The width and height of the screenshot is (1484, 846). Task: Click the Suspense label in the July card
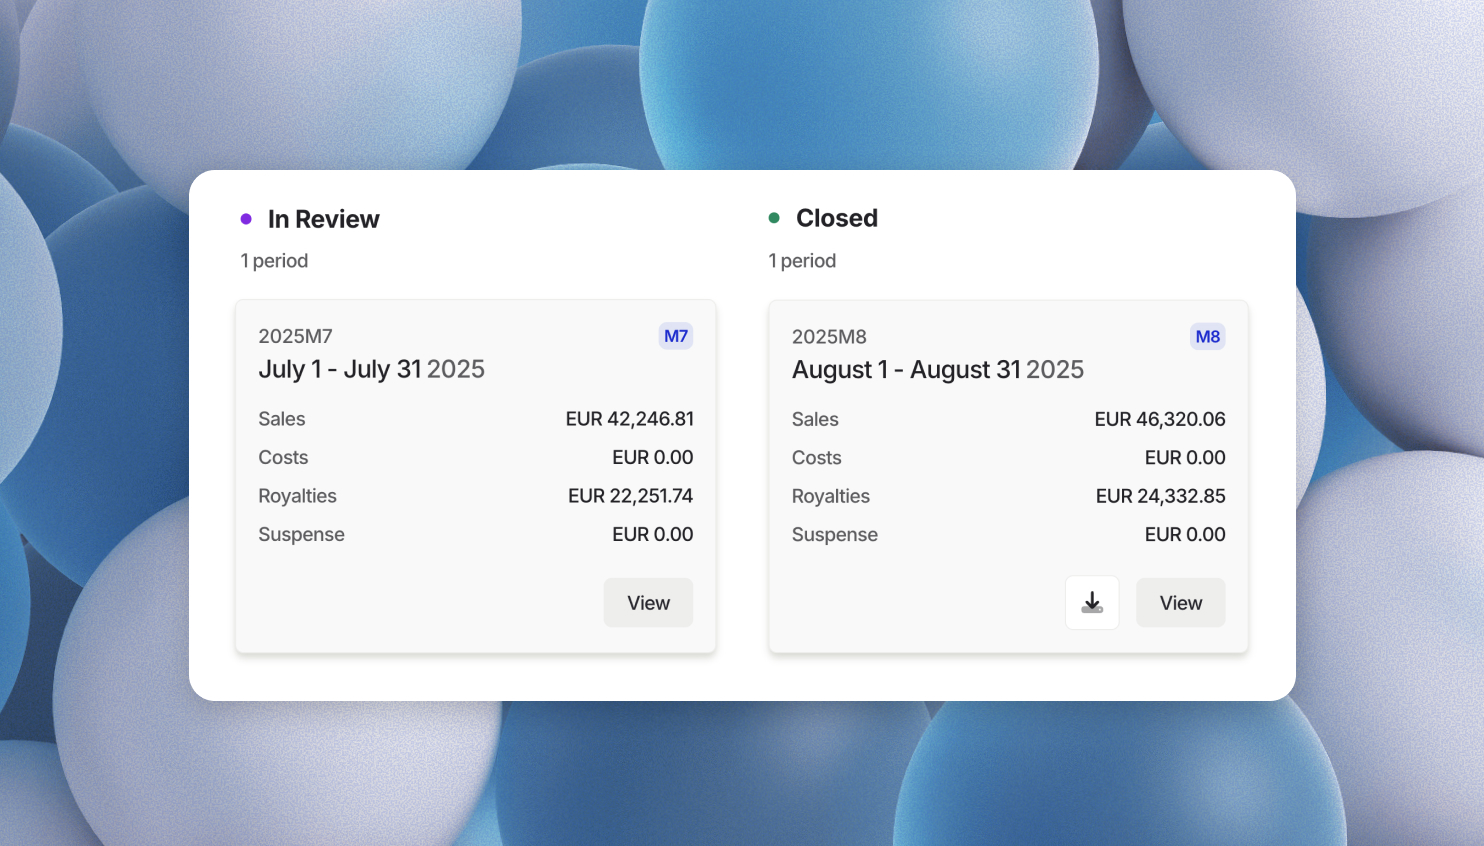click(x=301, y=534)
